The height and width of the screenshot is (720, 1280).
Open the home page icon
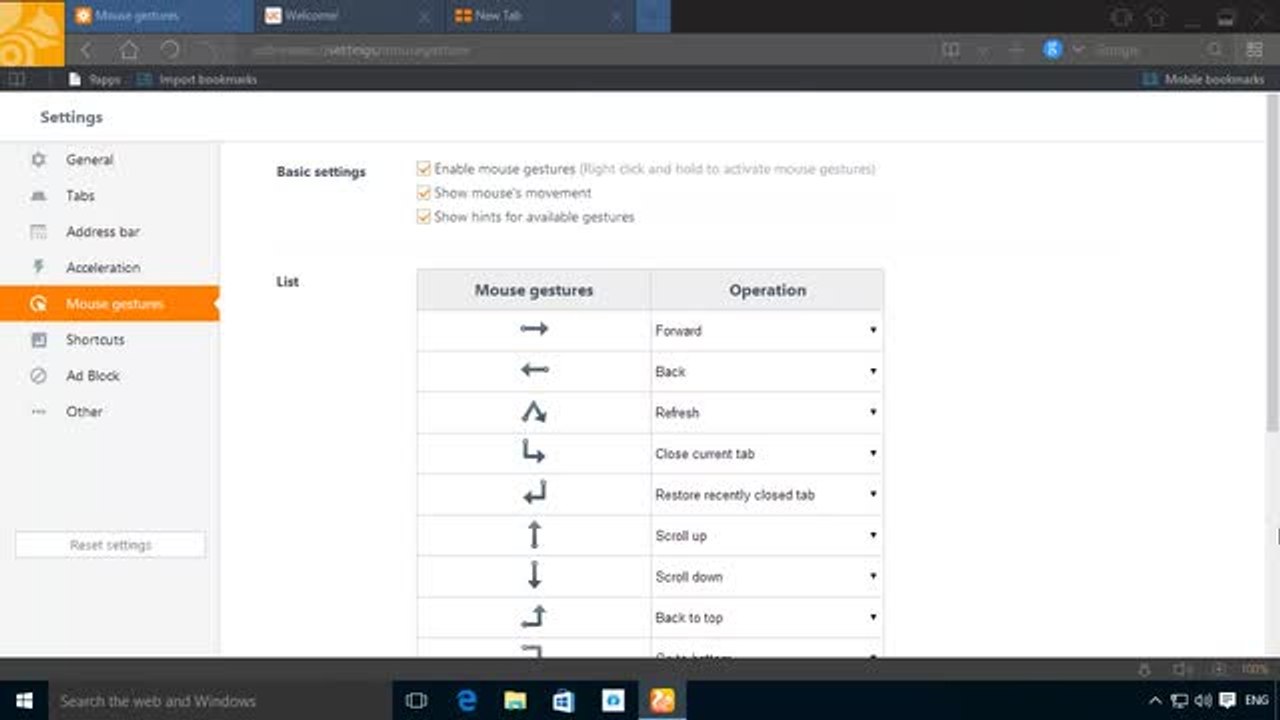[x=129, y=50]
